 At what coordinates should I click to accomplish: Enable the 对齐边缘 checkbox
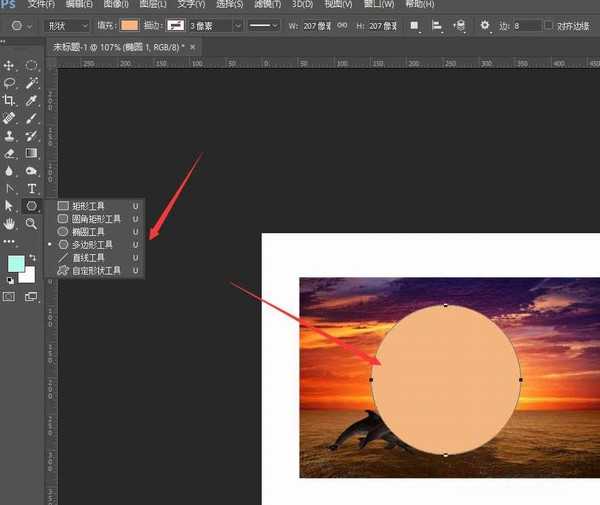tap(547, 25)
